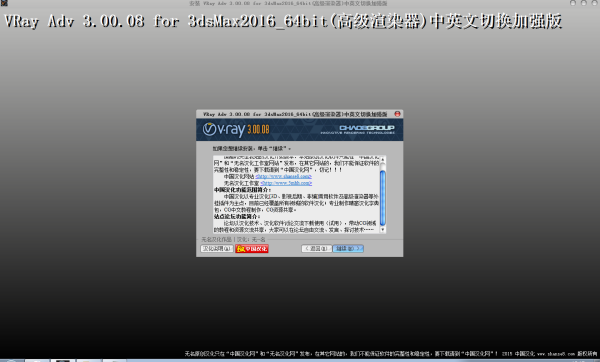Click the red 中国汉化 logo button
Screen dimensions: 600x362
(252, 249)
